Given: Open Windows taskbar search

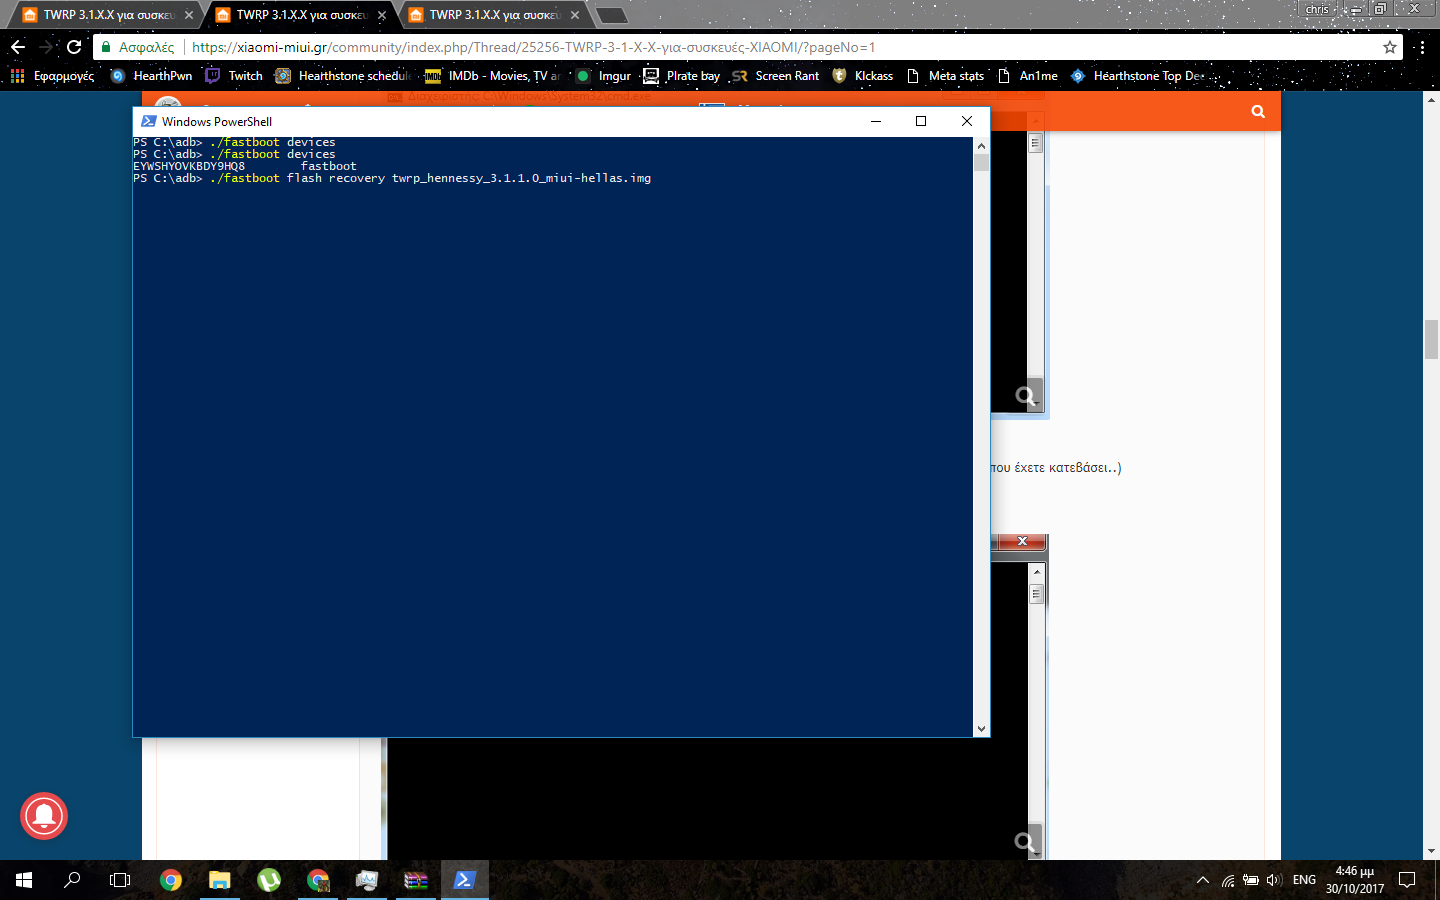Looking at the screenshot, I should pos(72,880).
